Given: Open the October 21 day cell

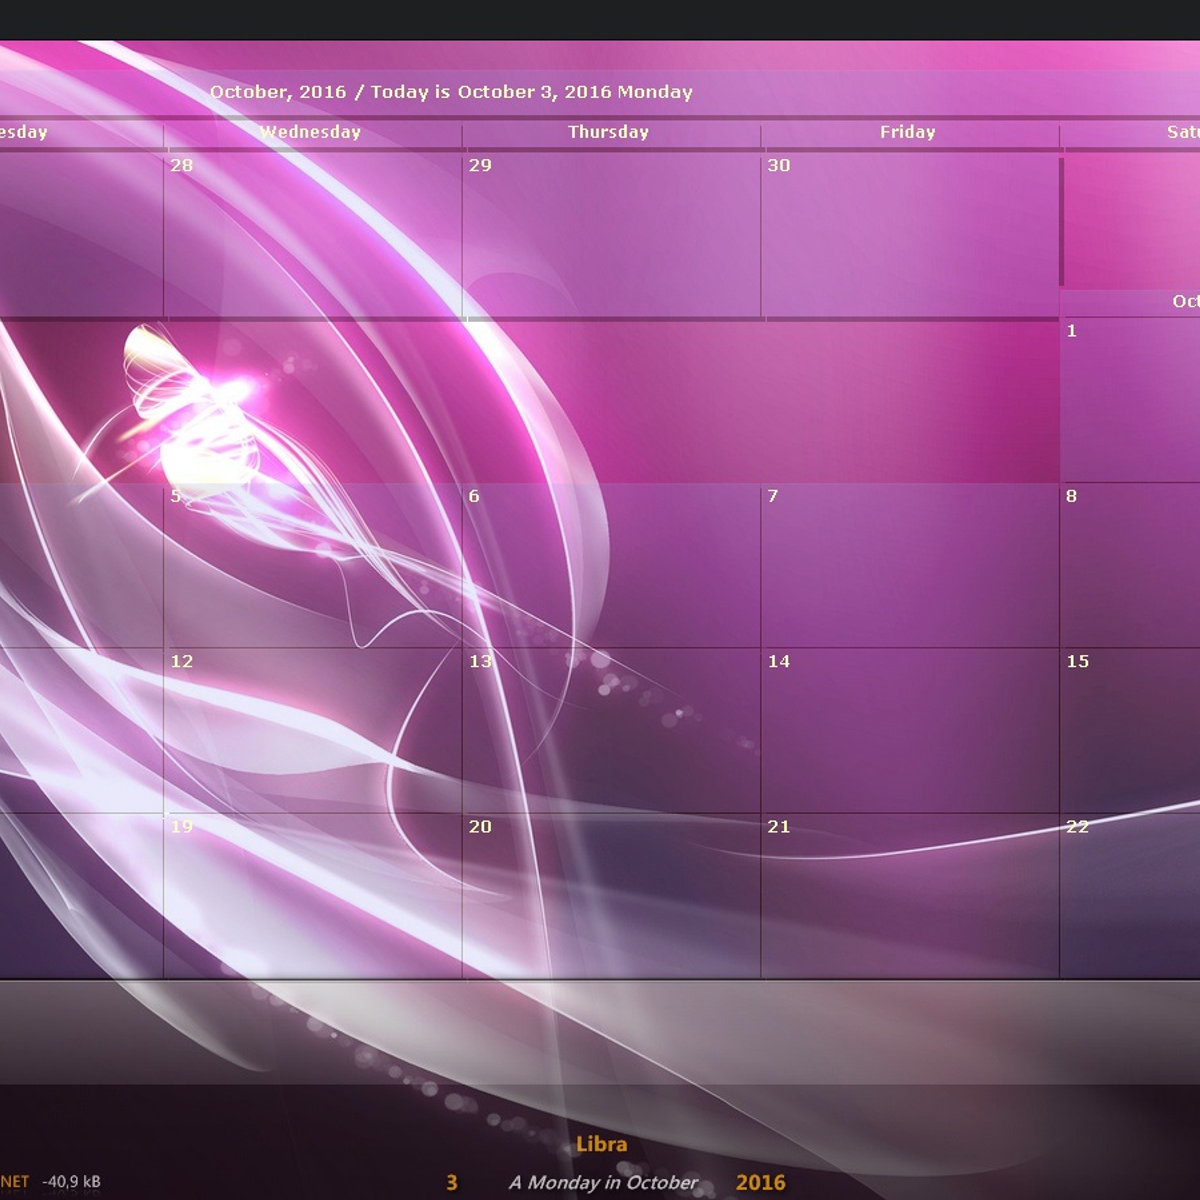Looking at the screenshot, I should [x=909, y=895].
